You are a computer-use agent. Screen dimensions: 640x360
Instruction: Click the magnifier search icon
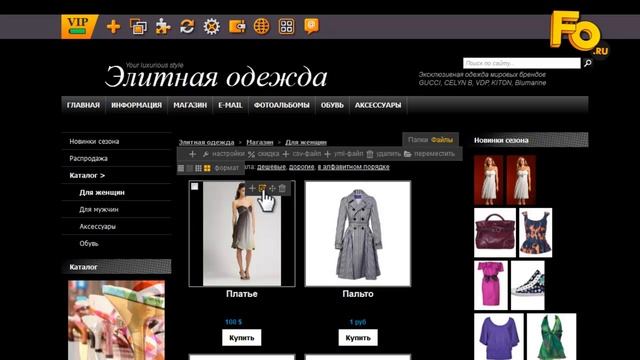(588, 63)
